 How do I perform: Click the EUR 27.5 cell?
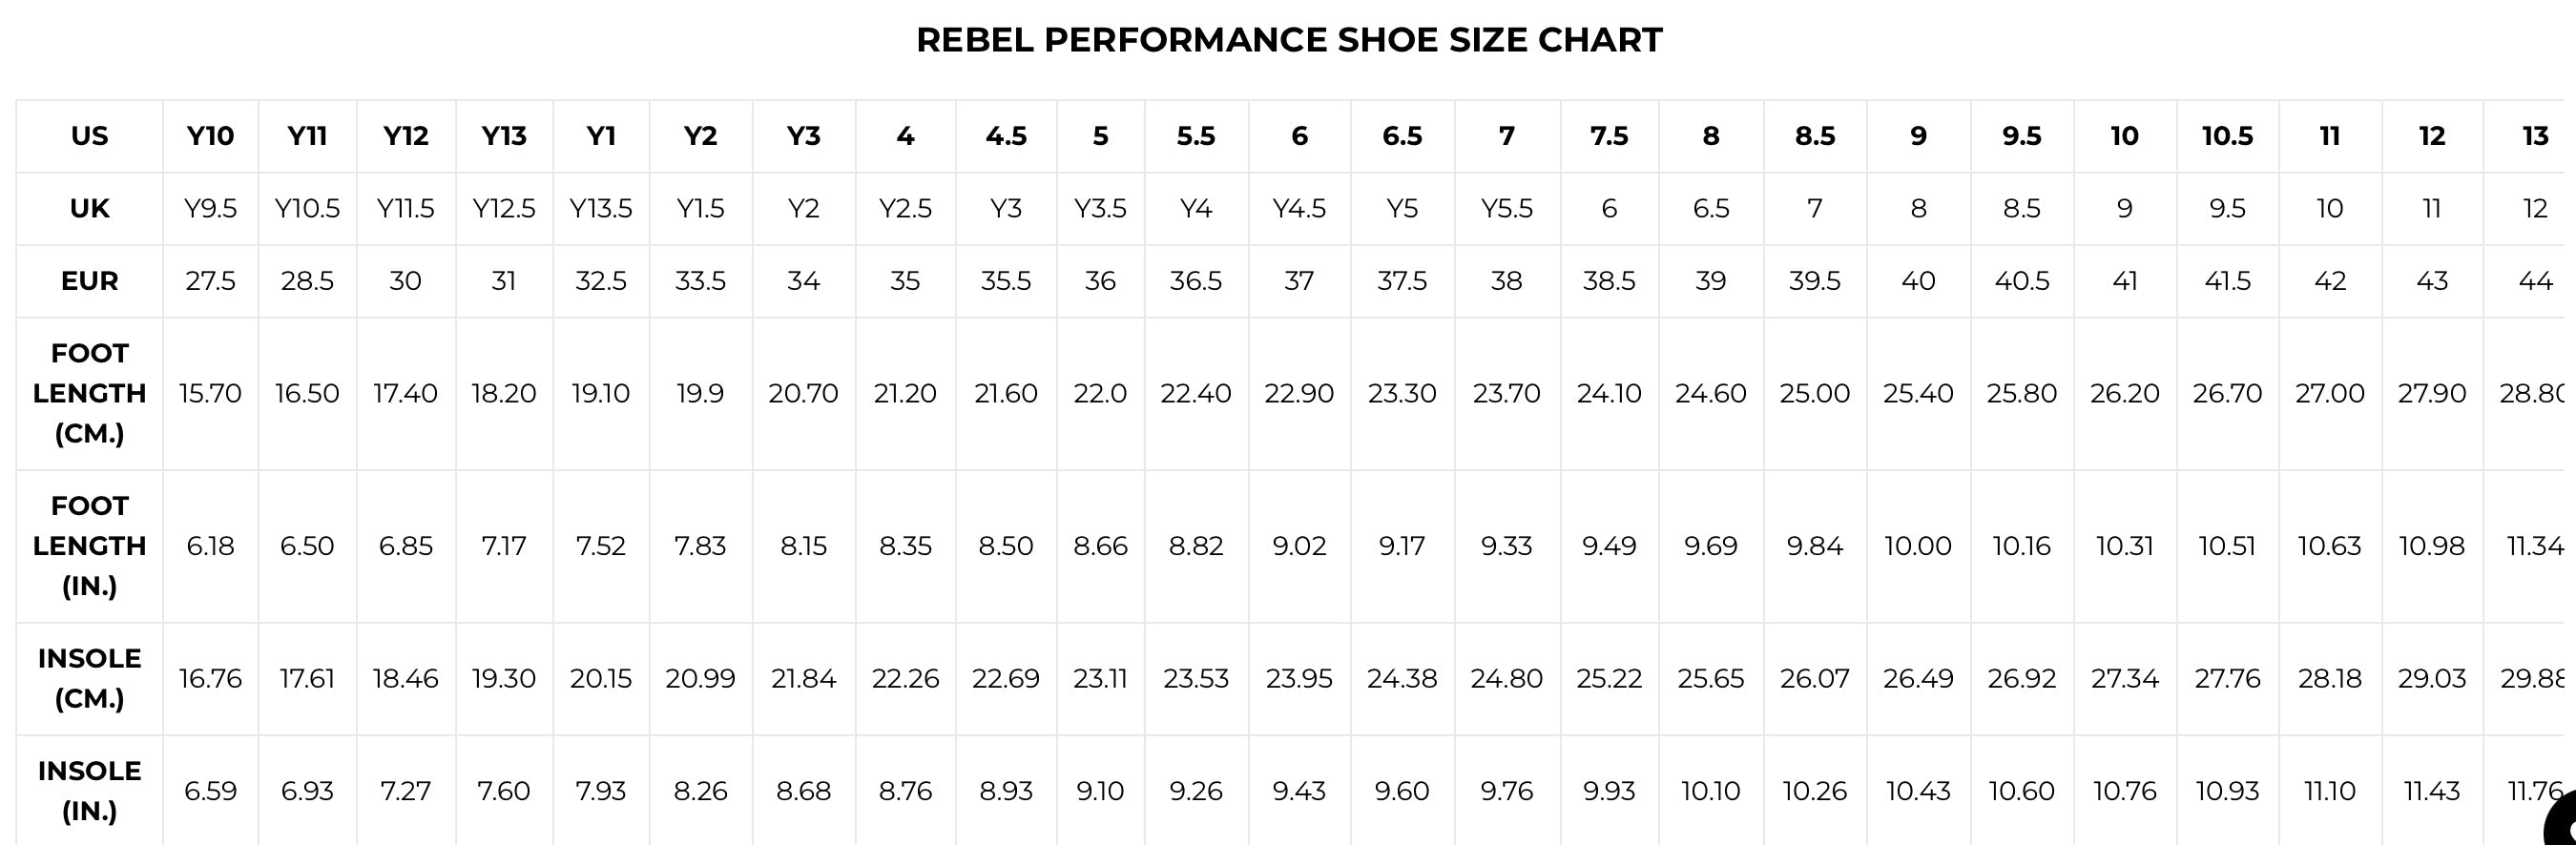[210, 281]
